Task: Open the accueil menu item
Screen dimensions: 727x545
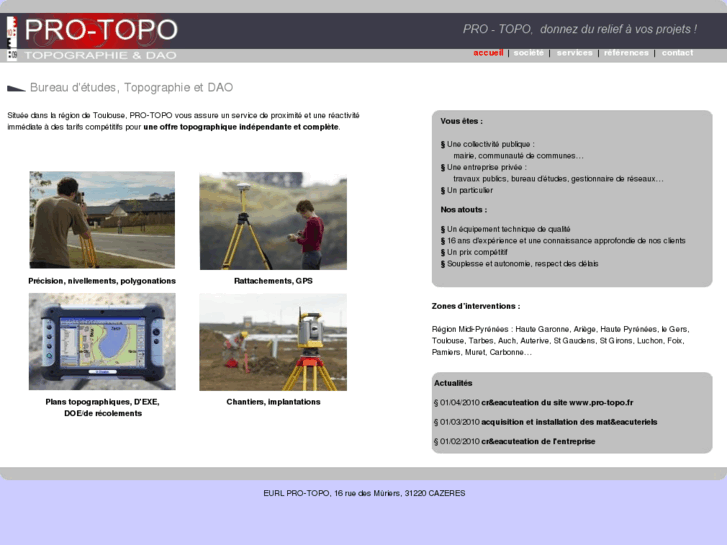Action: [x=488, y=53]
